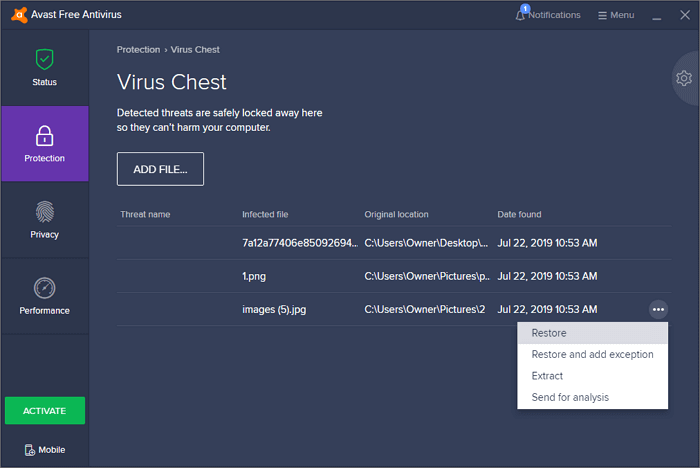This screenshot has width=700, height=468.
Task: Click three-dots options for images (5).jpg
Action: [658, 309]
